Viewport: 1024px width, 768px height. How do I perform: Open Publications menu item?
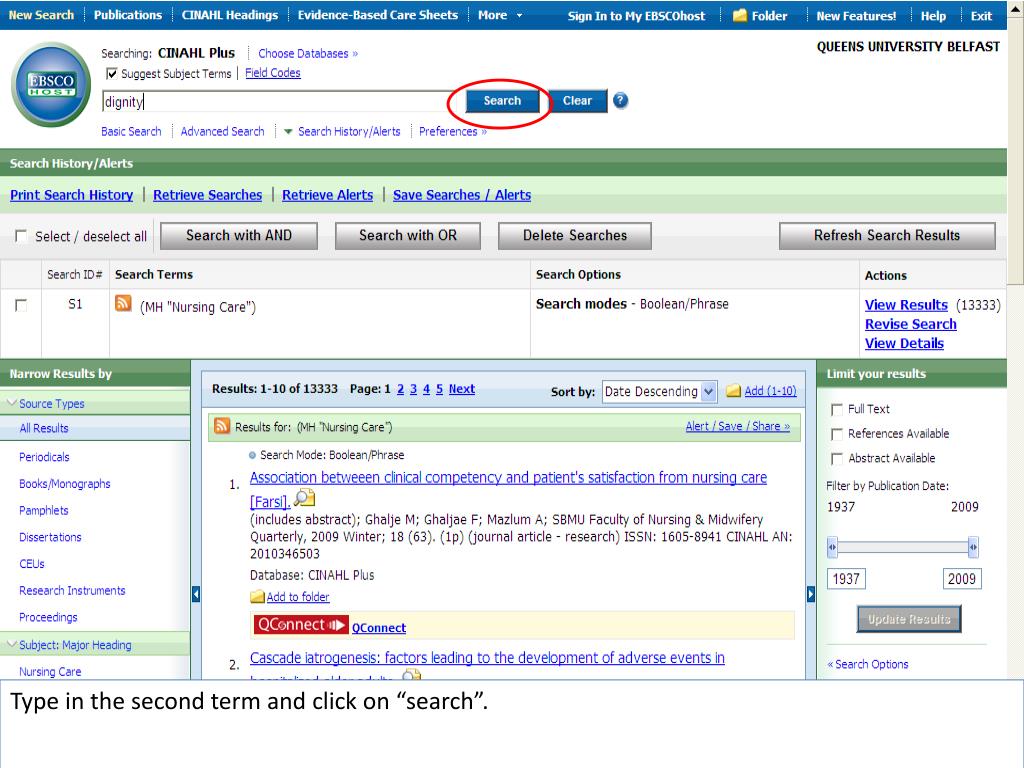128,15
